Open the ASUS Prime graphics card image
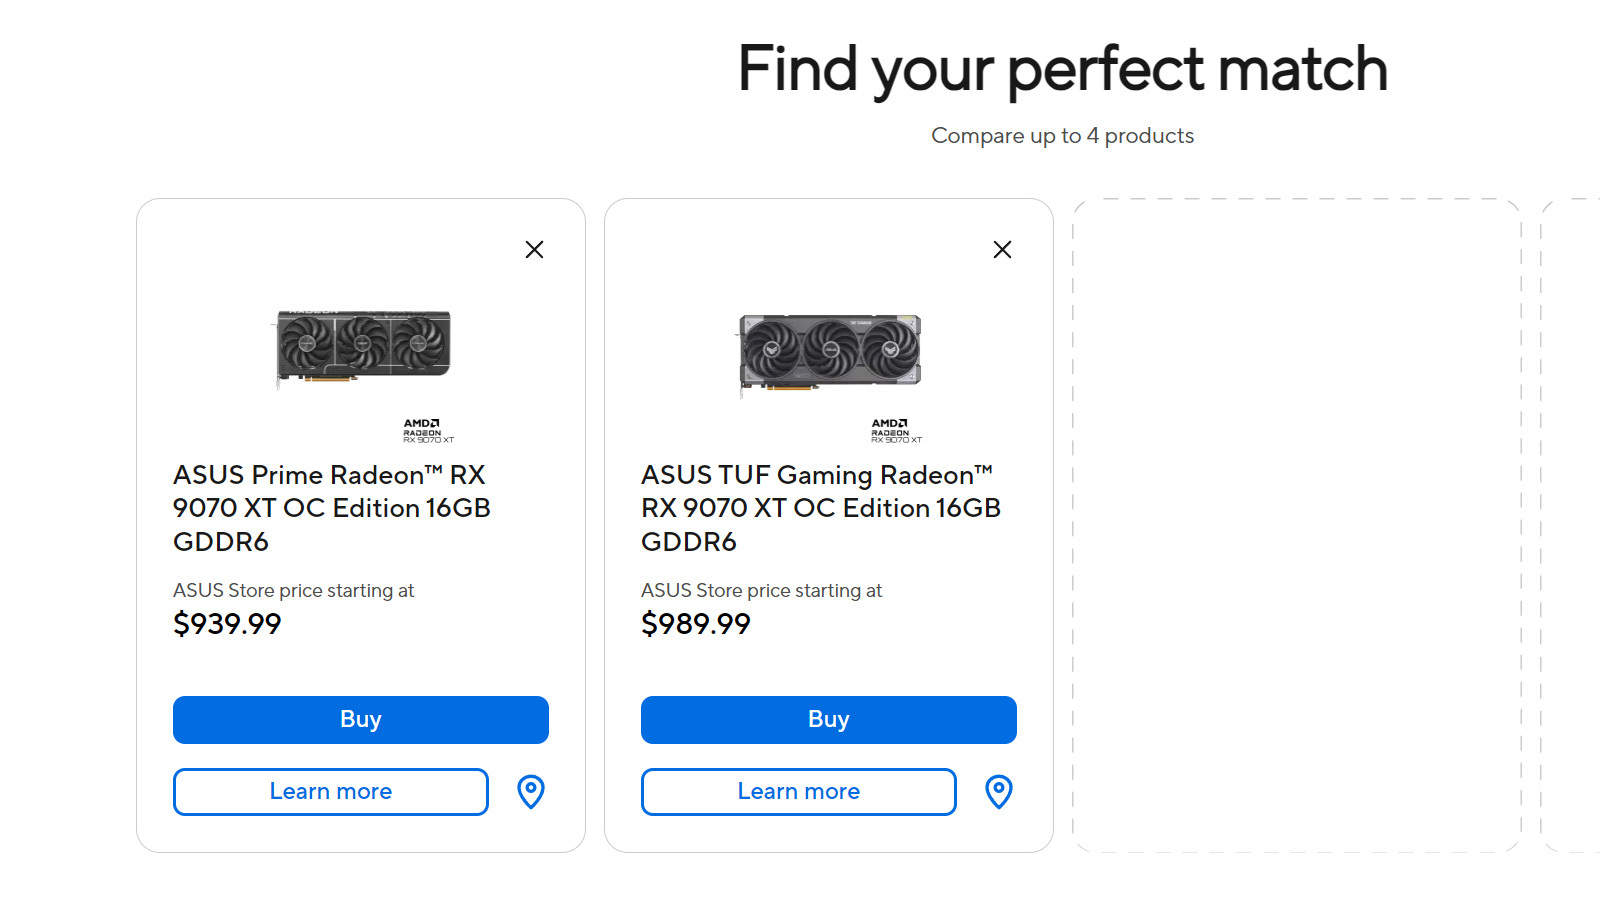This screenshot has width=1600, height=900. 362,346
